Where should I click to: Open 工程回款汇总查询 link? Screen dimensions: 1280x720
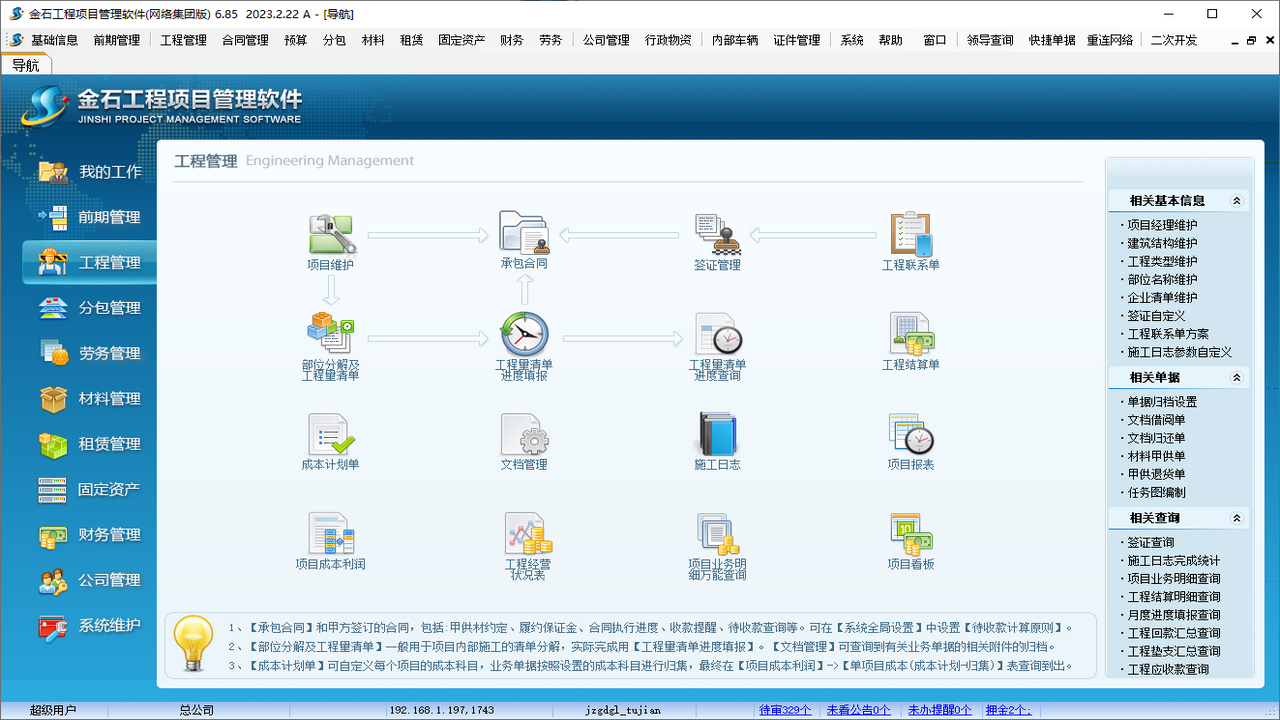coord(1174,633)
